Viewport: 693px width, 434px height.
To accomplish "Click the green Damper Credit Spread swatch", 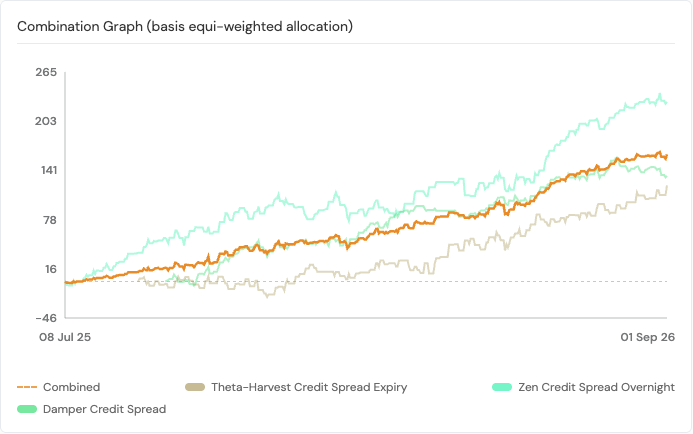I will (x=27, y=409).
